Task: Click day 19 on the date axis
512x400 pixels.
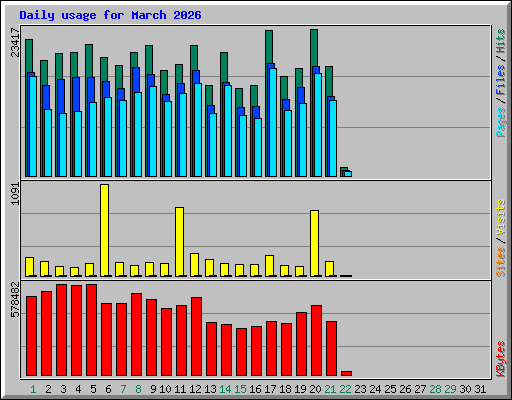Action: pos(300,389)
